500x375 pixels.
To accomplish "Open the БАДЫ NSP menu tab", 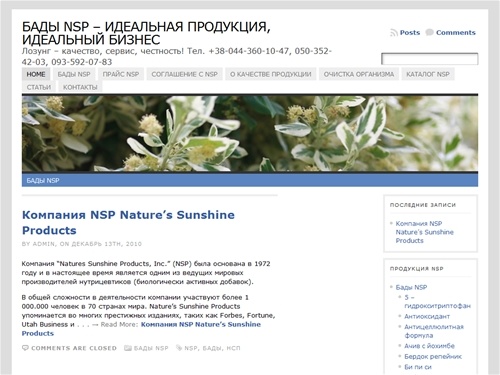I will point(74,74).
